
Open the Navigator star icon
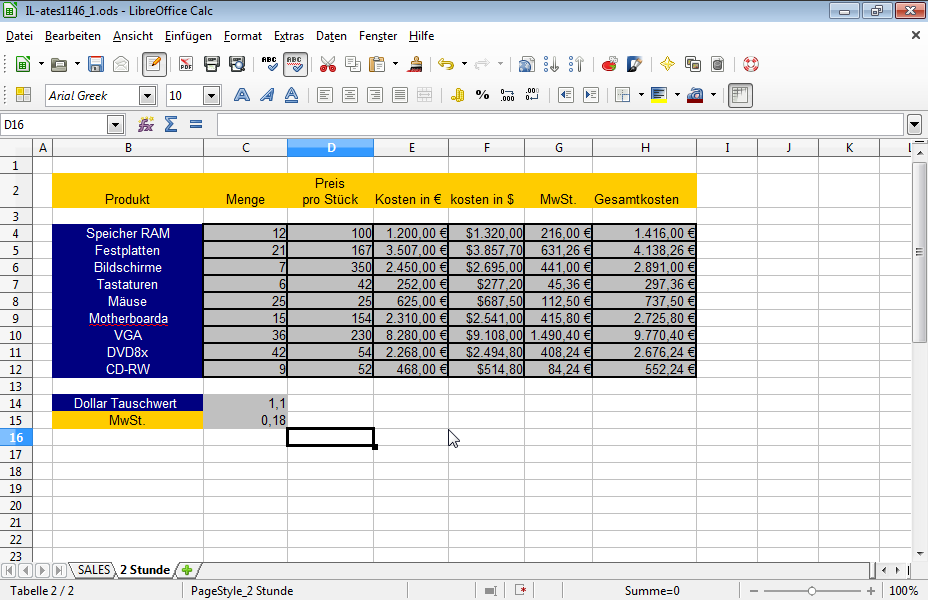click(667, 64)
